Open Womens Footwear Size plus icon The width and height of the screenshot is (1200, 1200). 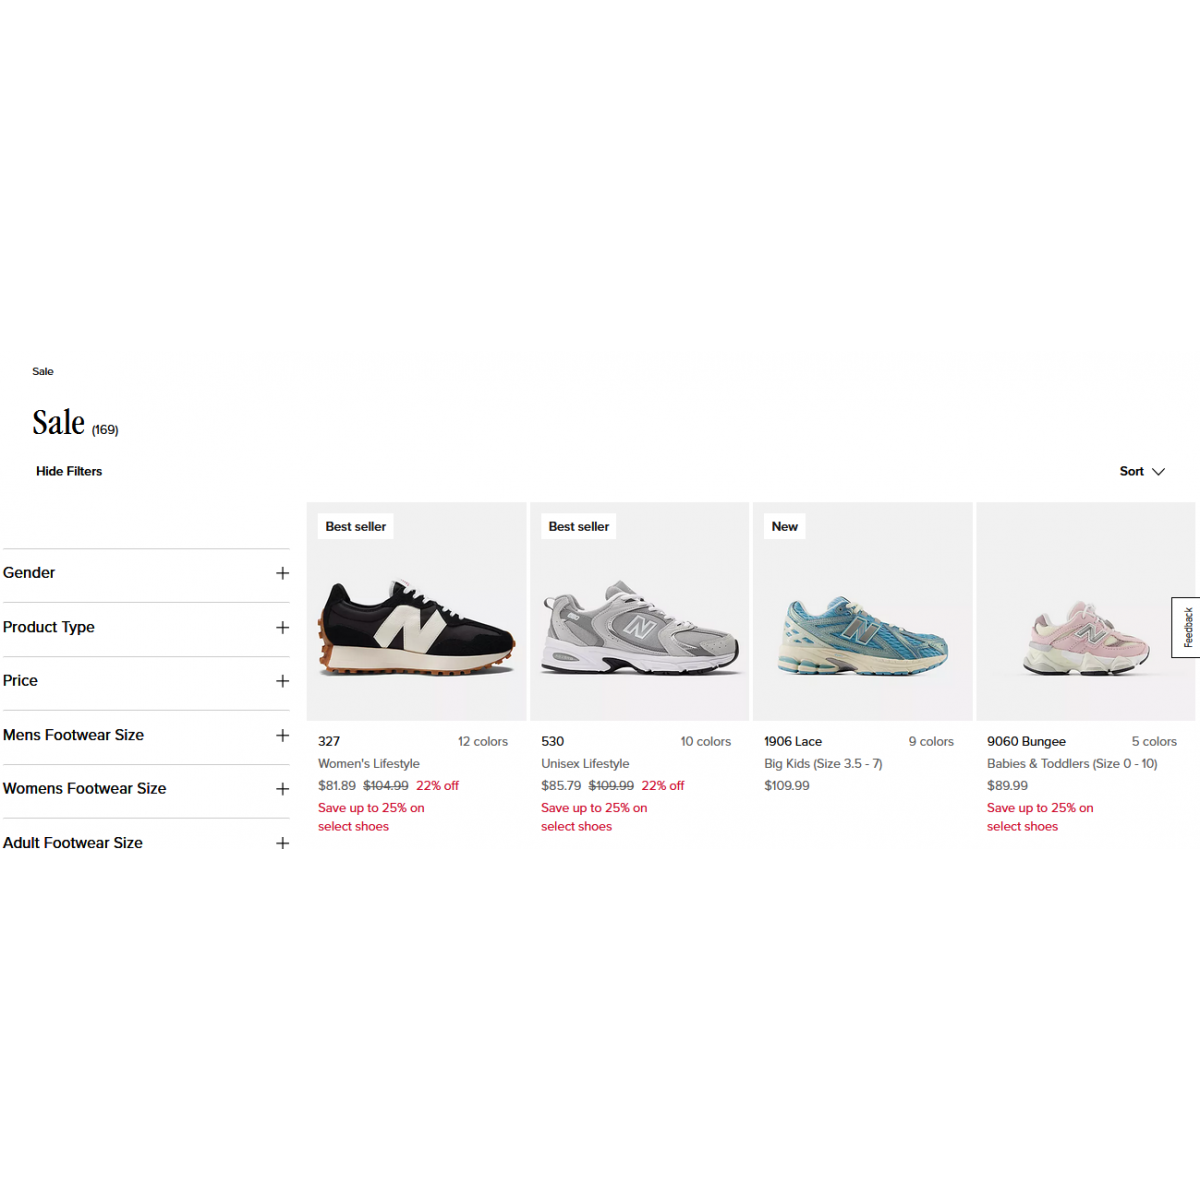tap(282, 789)
